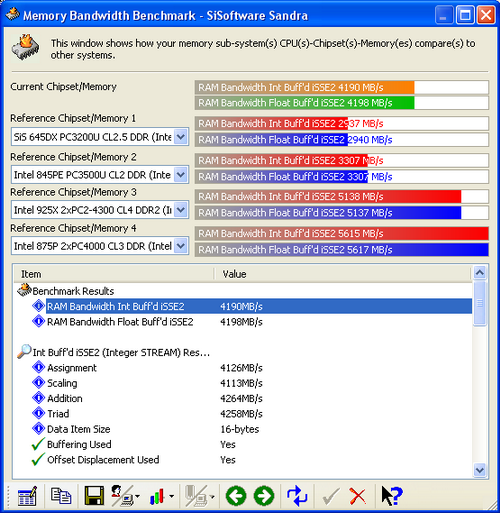The width and height of the screenshot is (500, 513).
Task: Click the results list scroll up arrow
Action: 480,273
